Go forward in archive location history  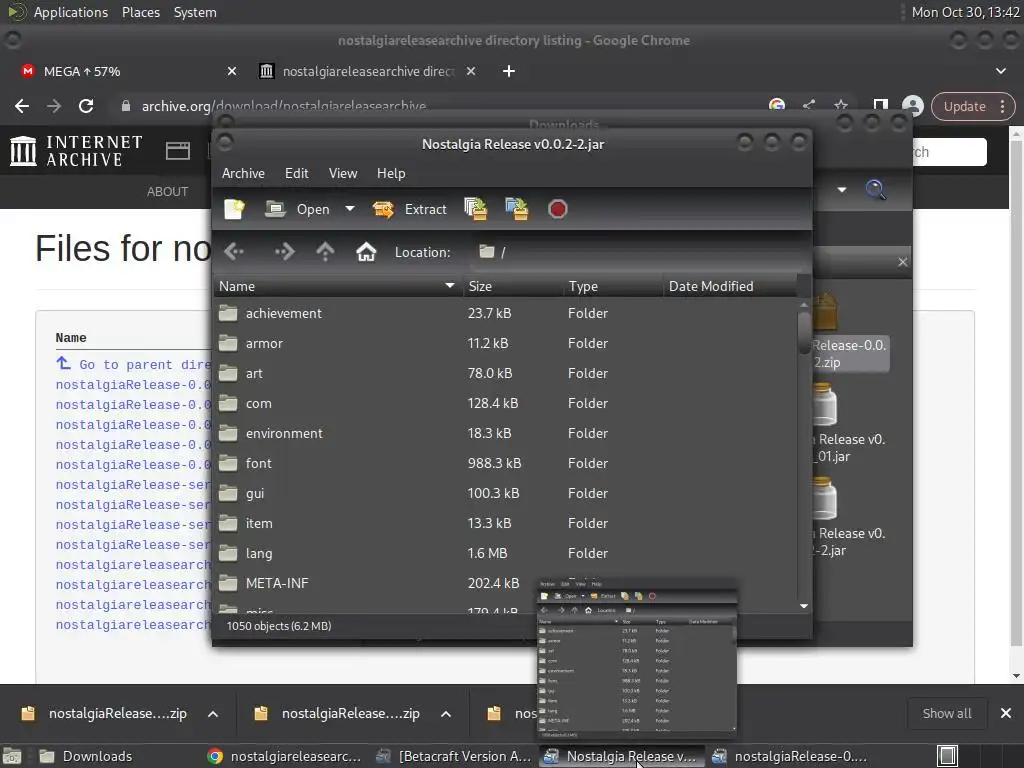[284, 251]
